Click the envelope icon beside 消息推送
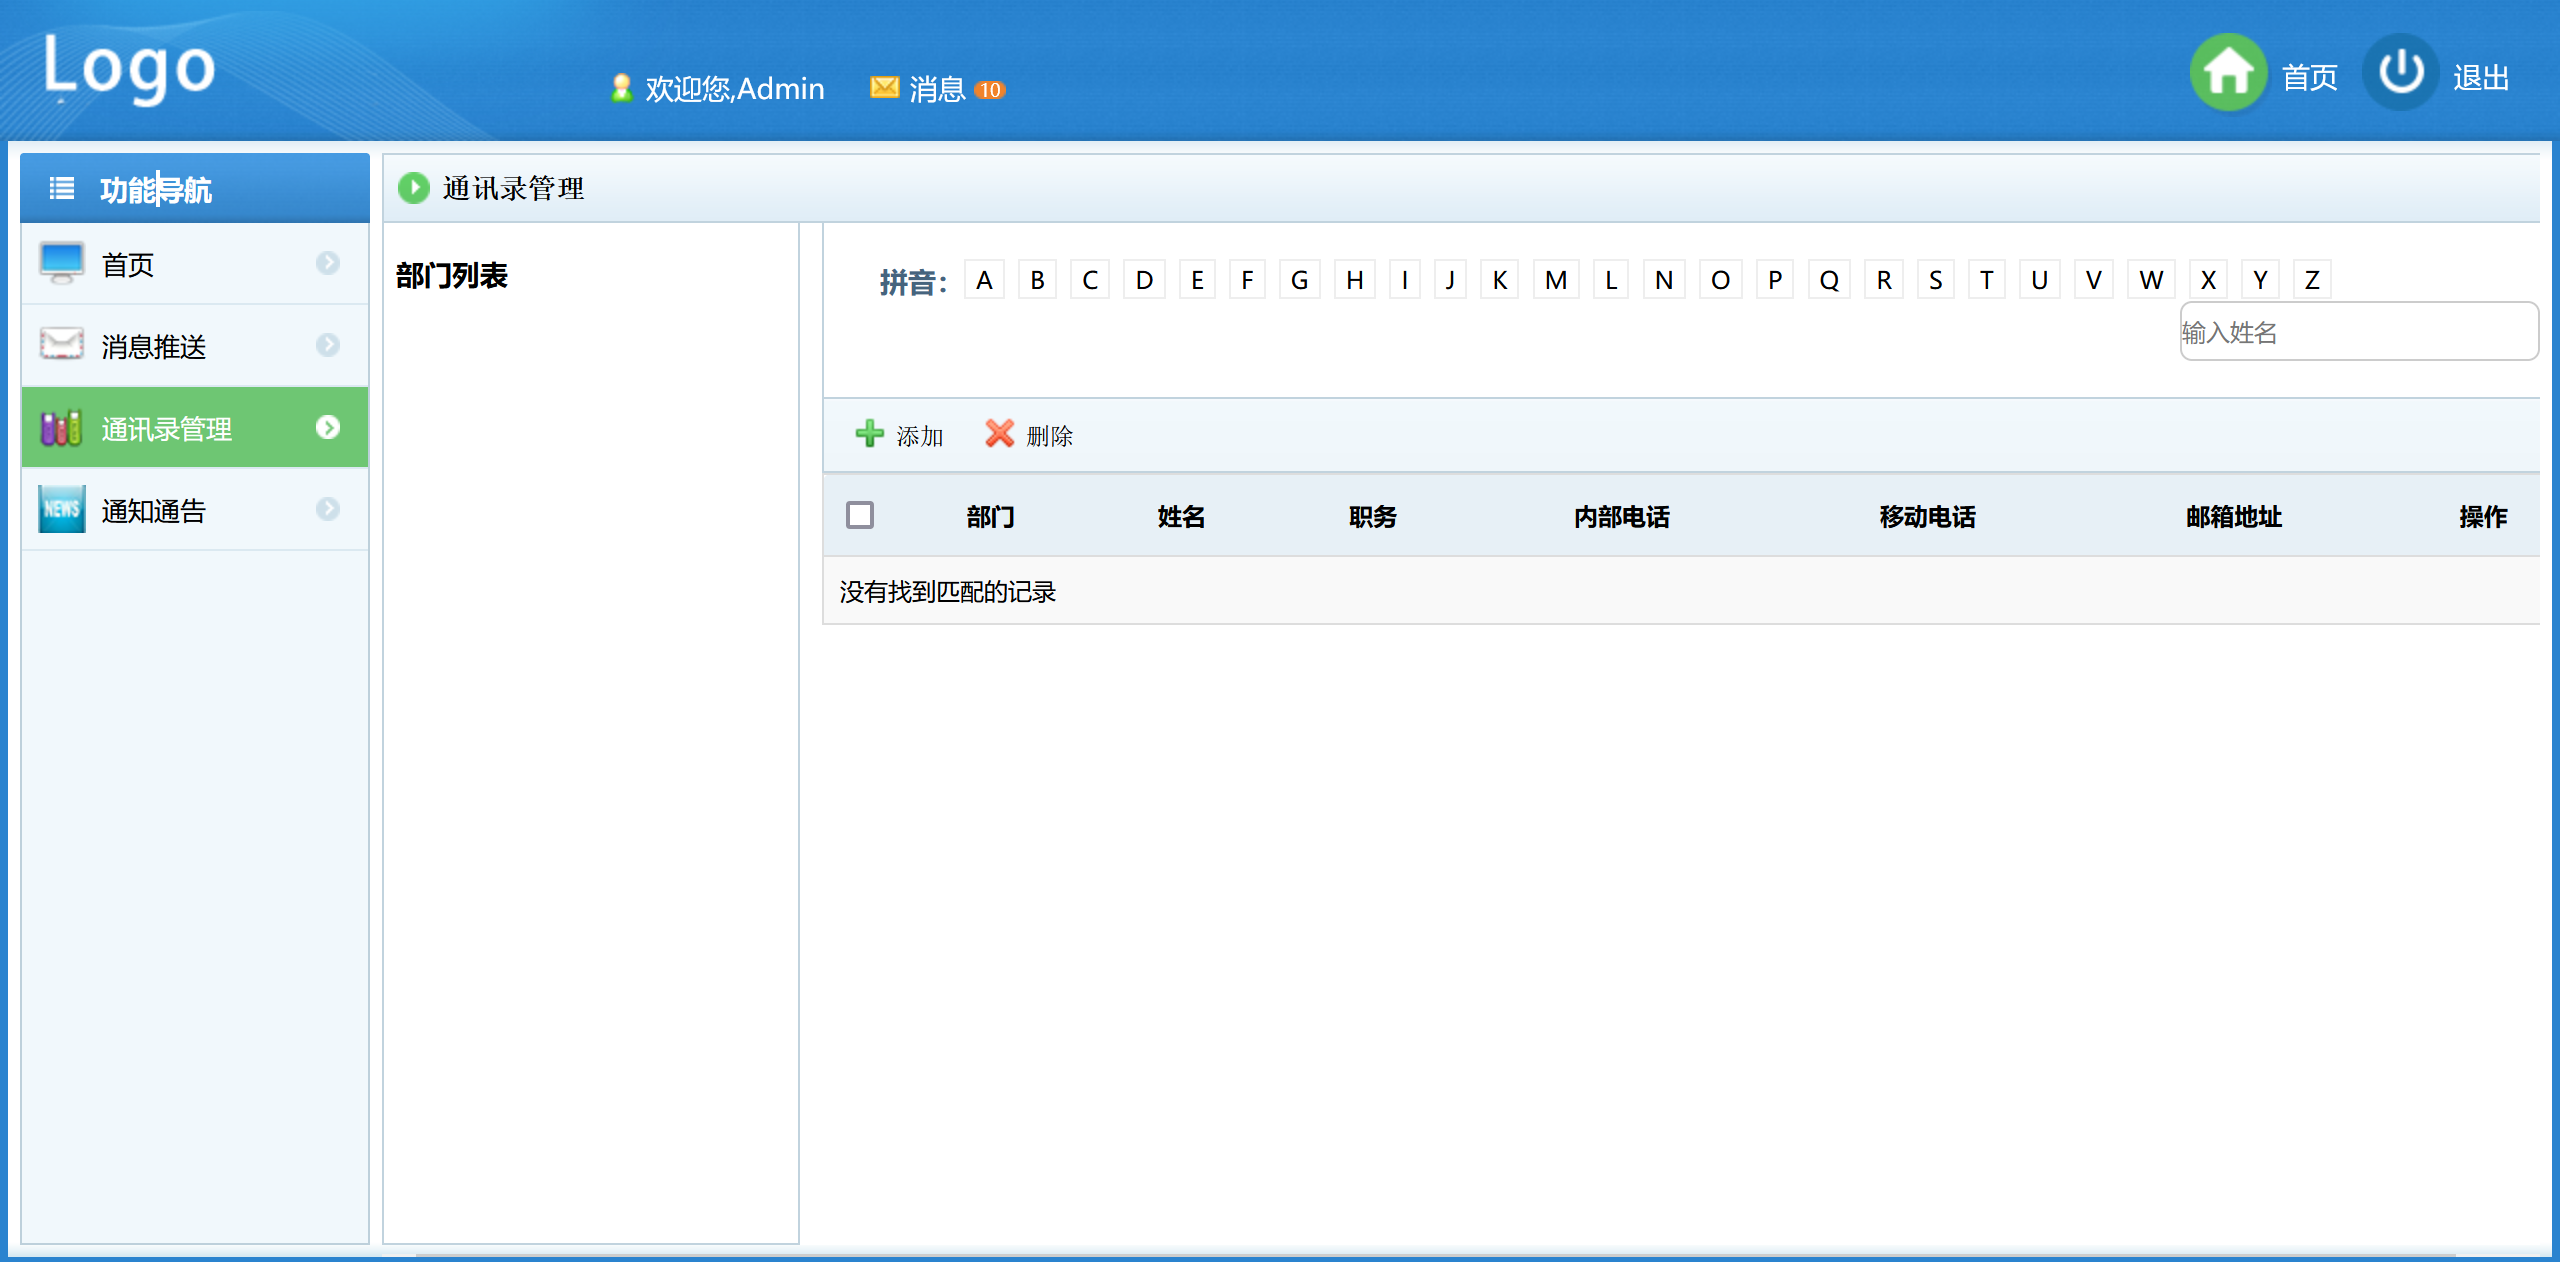2560x1262 pixels. (x=62, y=345)
